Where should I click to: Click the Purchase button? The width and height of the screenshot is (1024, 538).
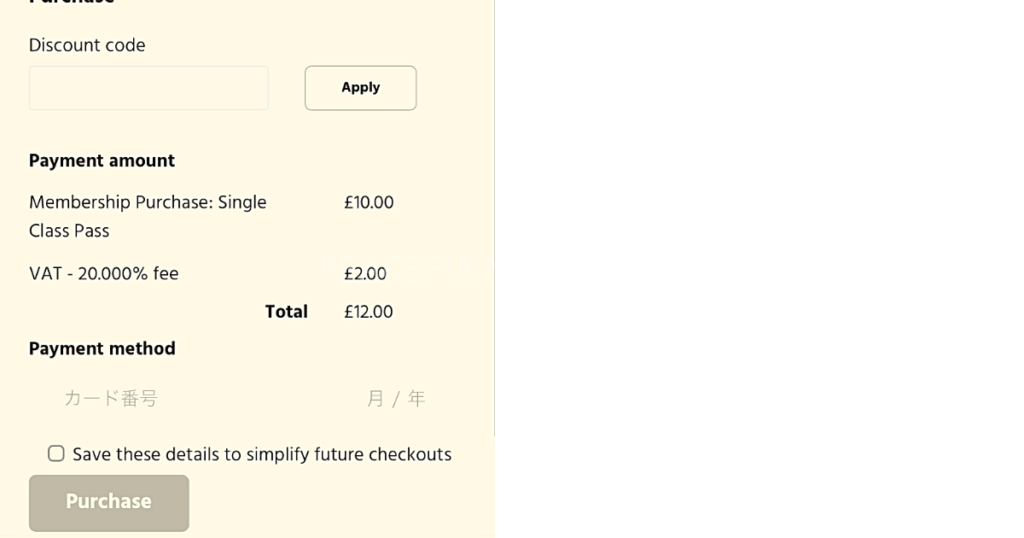click(109, 502)
